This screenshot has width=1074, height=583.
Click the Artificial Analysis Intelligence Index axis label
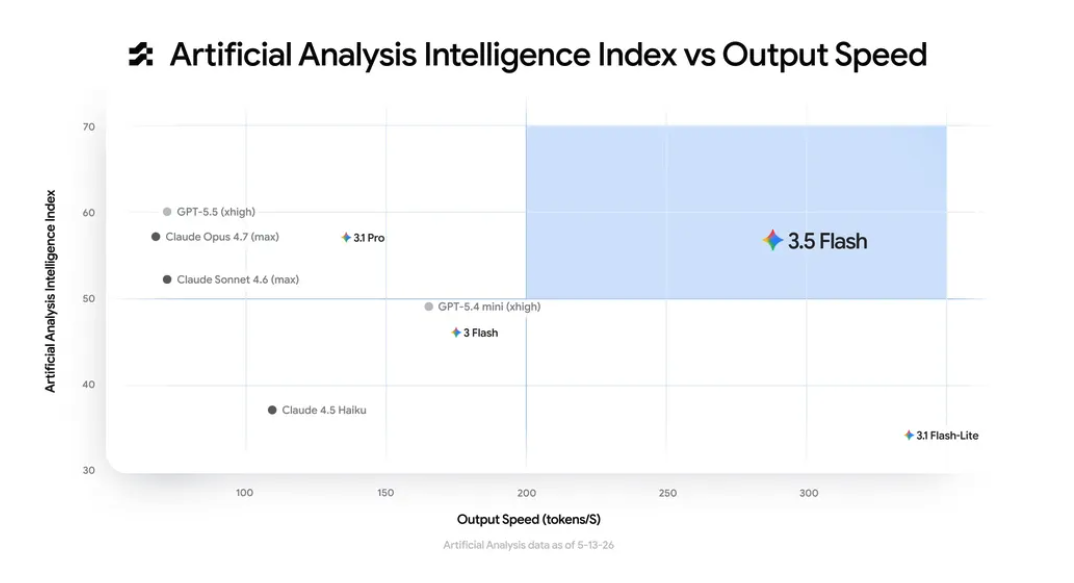[x=50, y=291]
